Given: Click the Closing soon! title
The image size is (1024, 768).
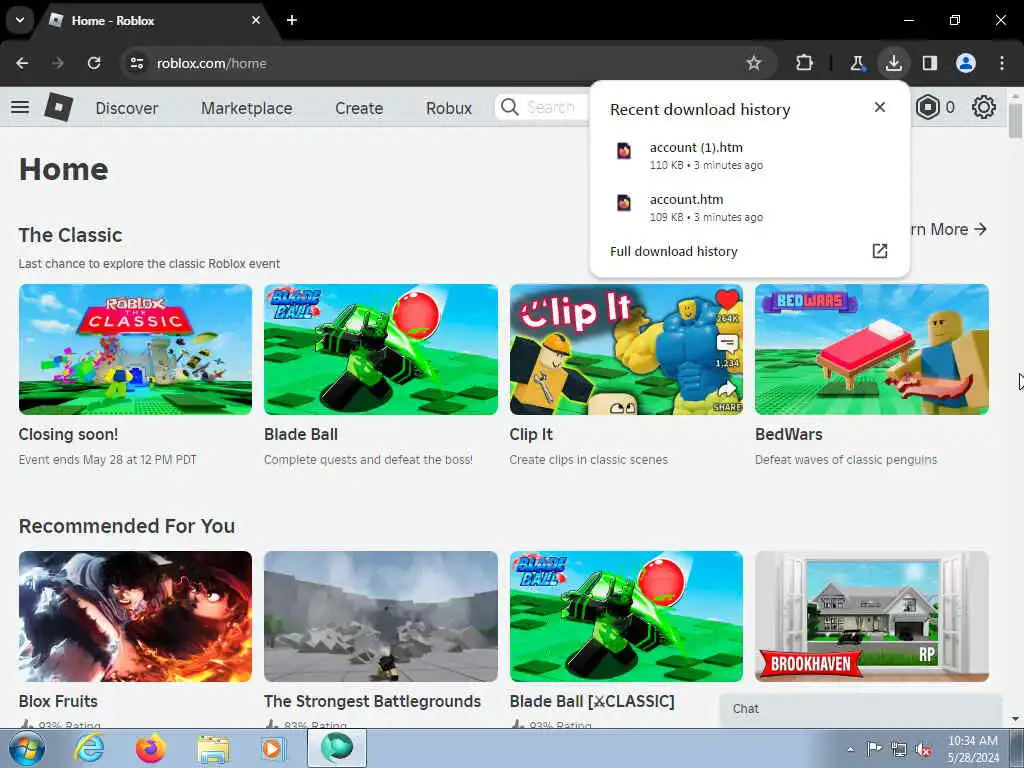Looking at the screenshot, I should click(68, 434).
